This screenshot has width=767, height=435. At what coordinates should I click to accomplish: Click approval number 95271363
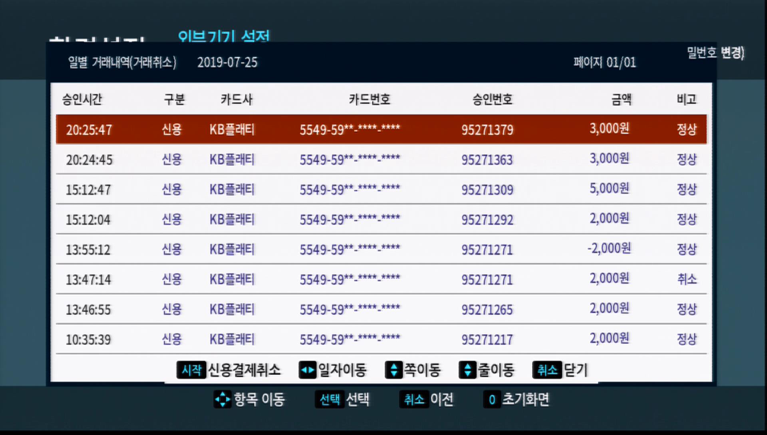coord(487,160)
